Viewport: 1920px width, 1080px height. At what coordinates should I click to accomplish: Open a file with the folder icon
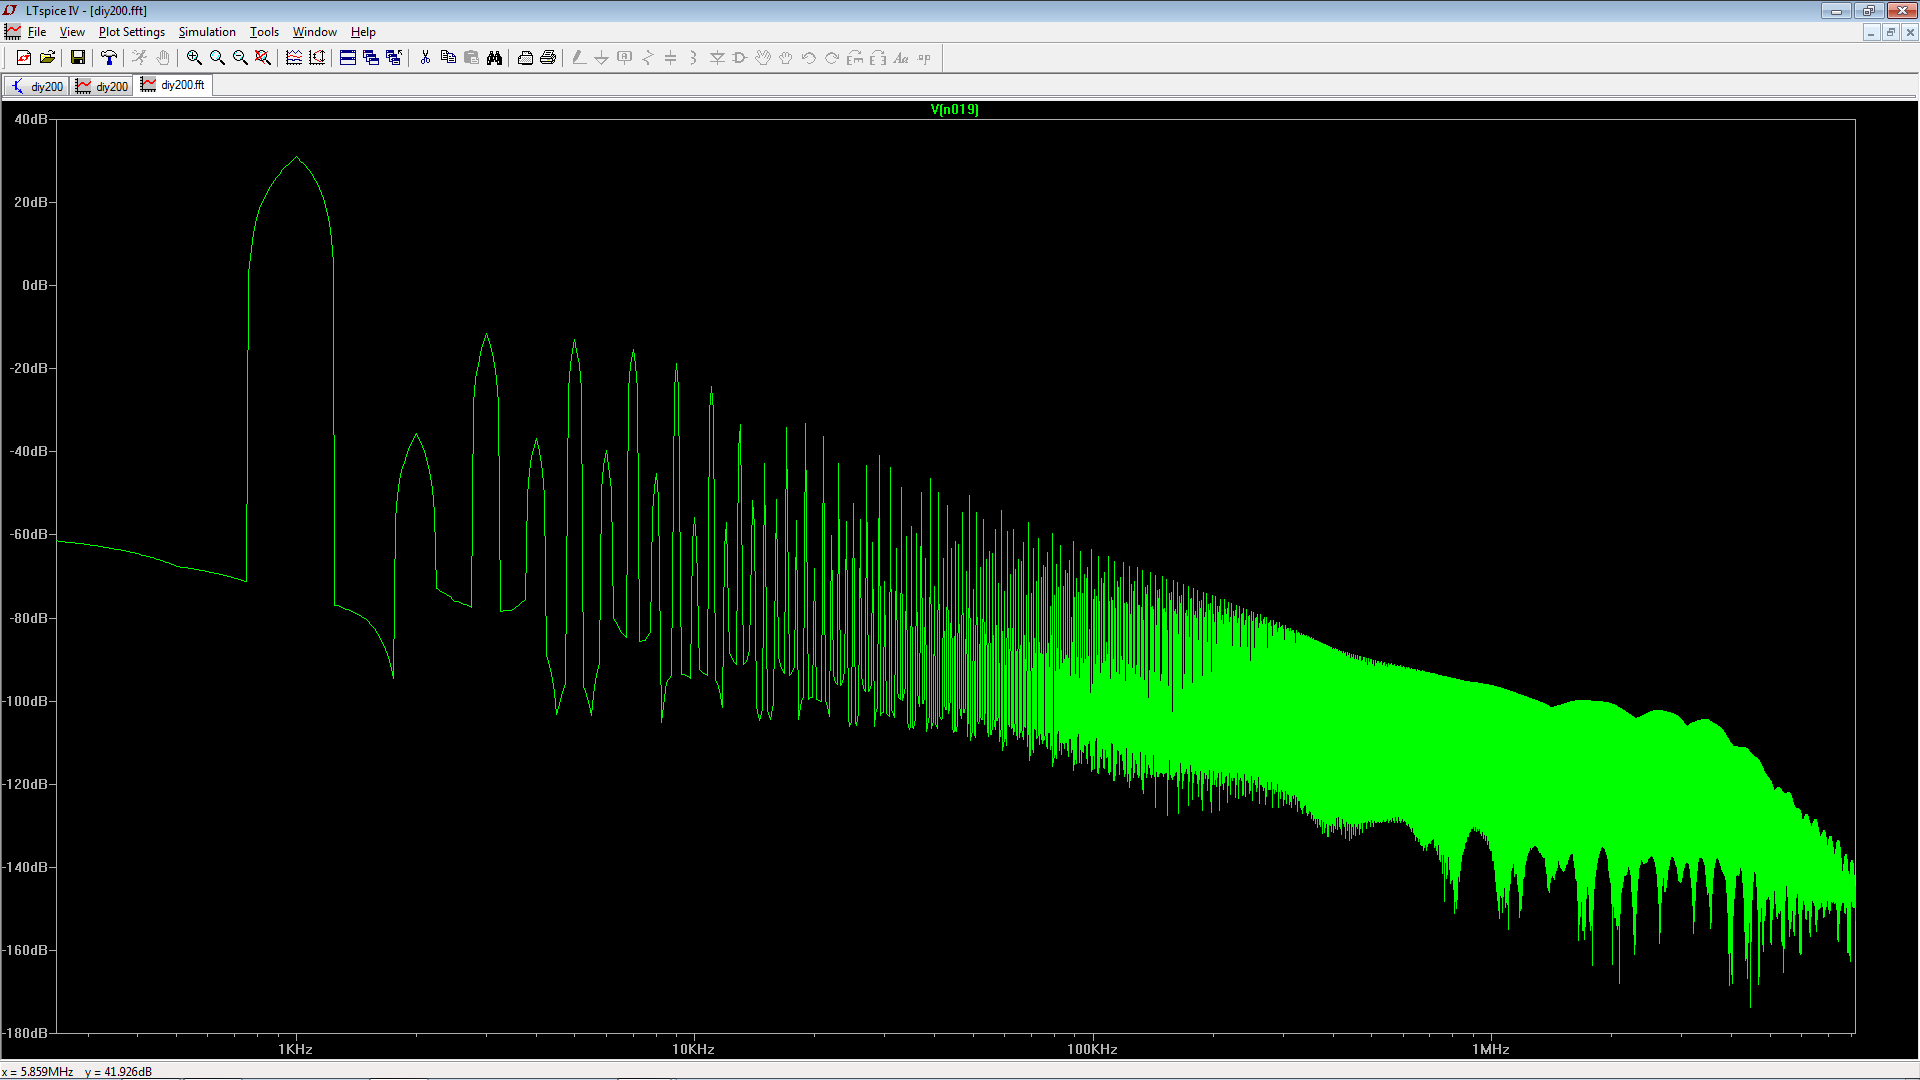47,58
